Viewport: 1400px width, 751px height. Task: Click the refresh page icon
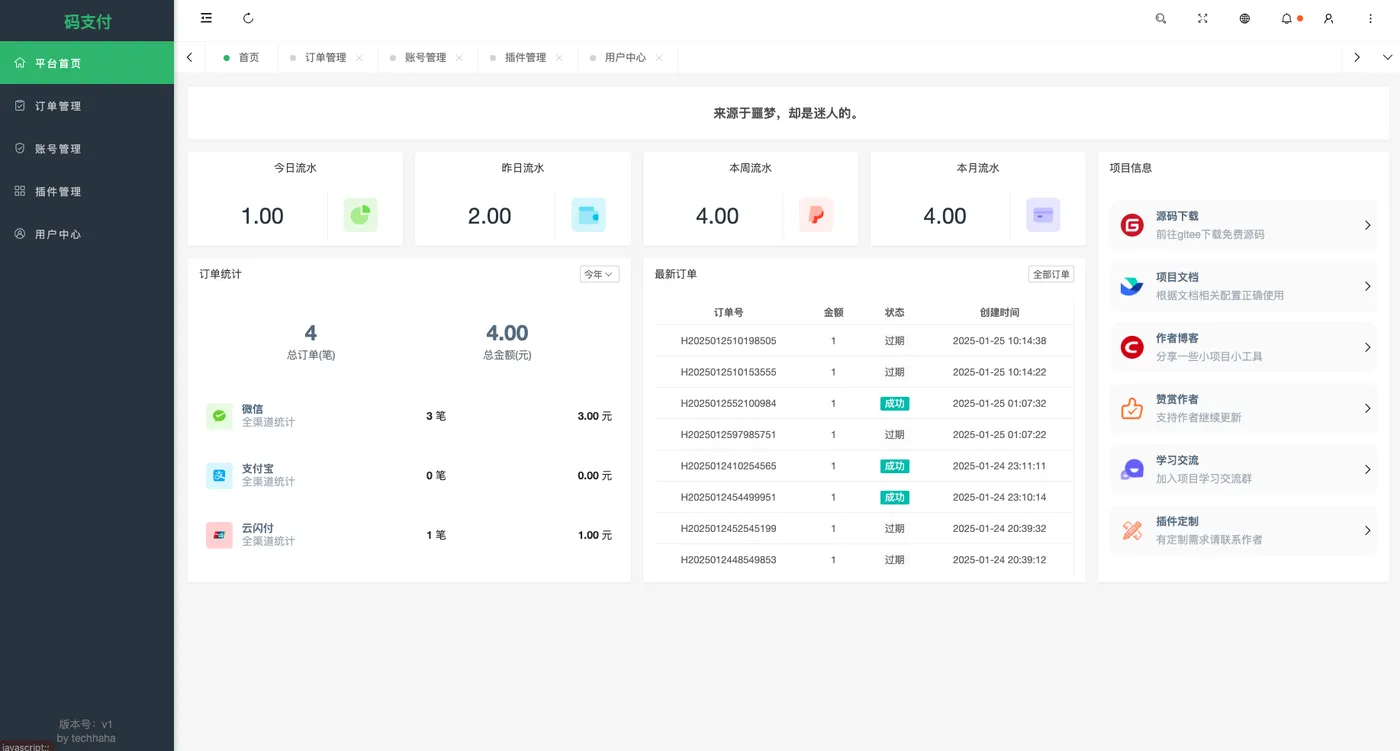coord(248,18)
